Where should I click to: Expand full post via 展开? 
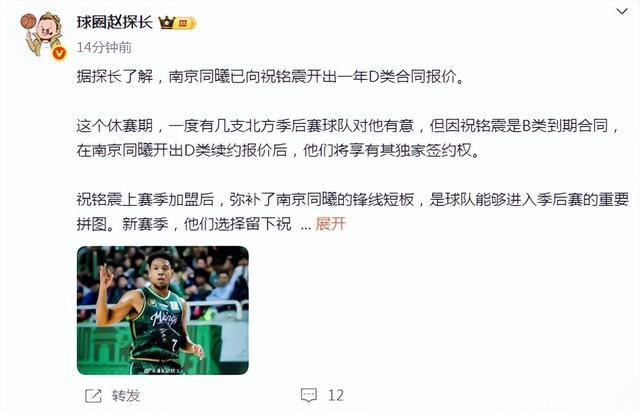(x=331, y=224)
